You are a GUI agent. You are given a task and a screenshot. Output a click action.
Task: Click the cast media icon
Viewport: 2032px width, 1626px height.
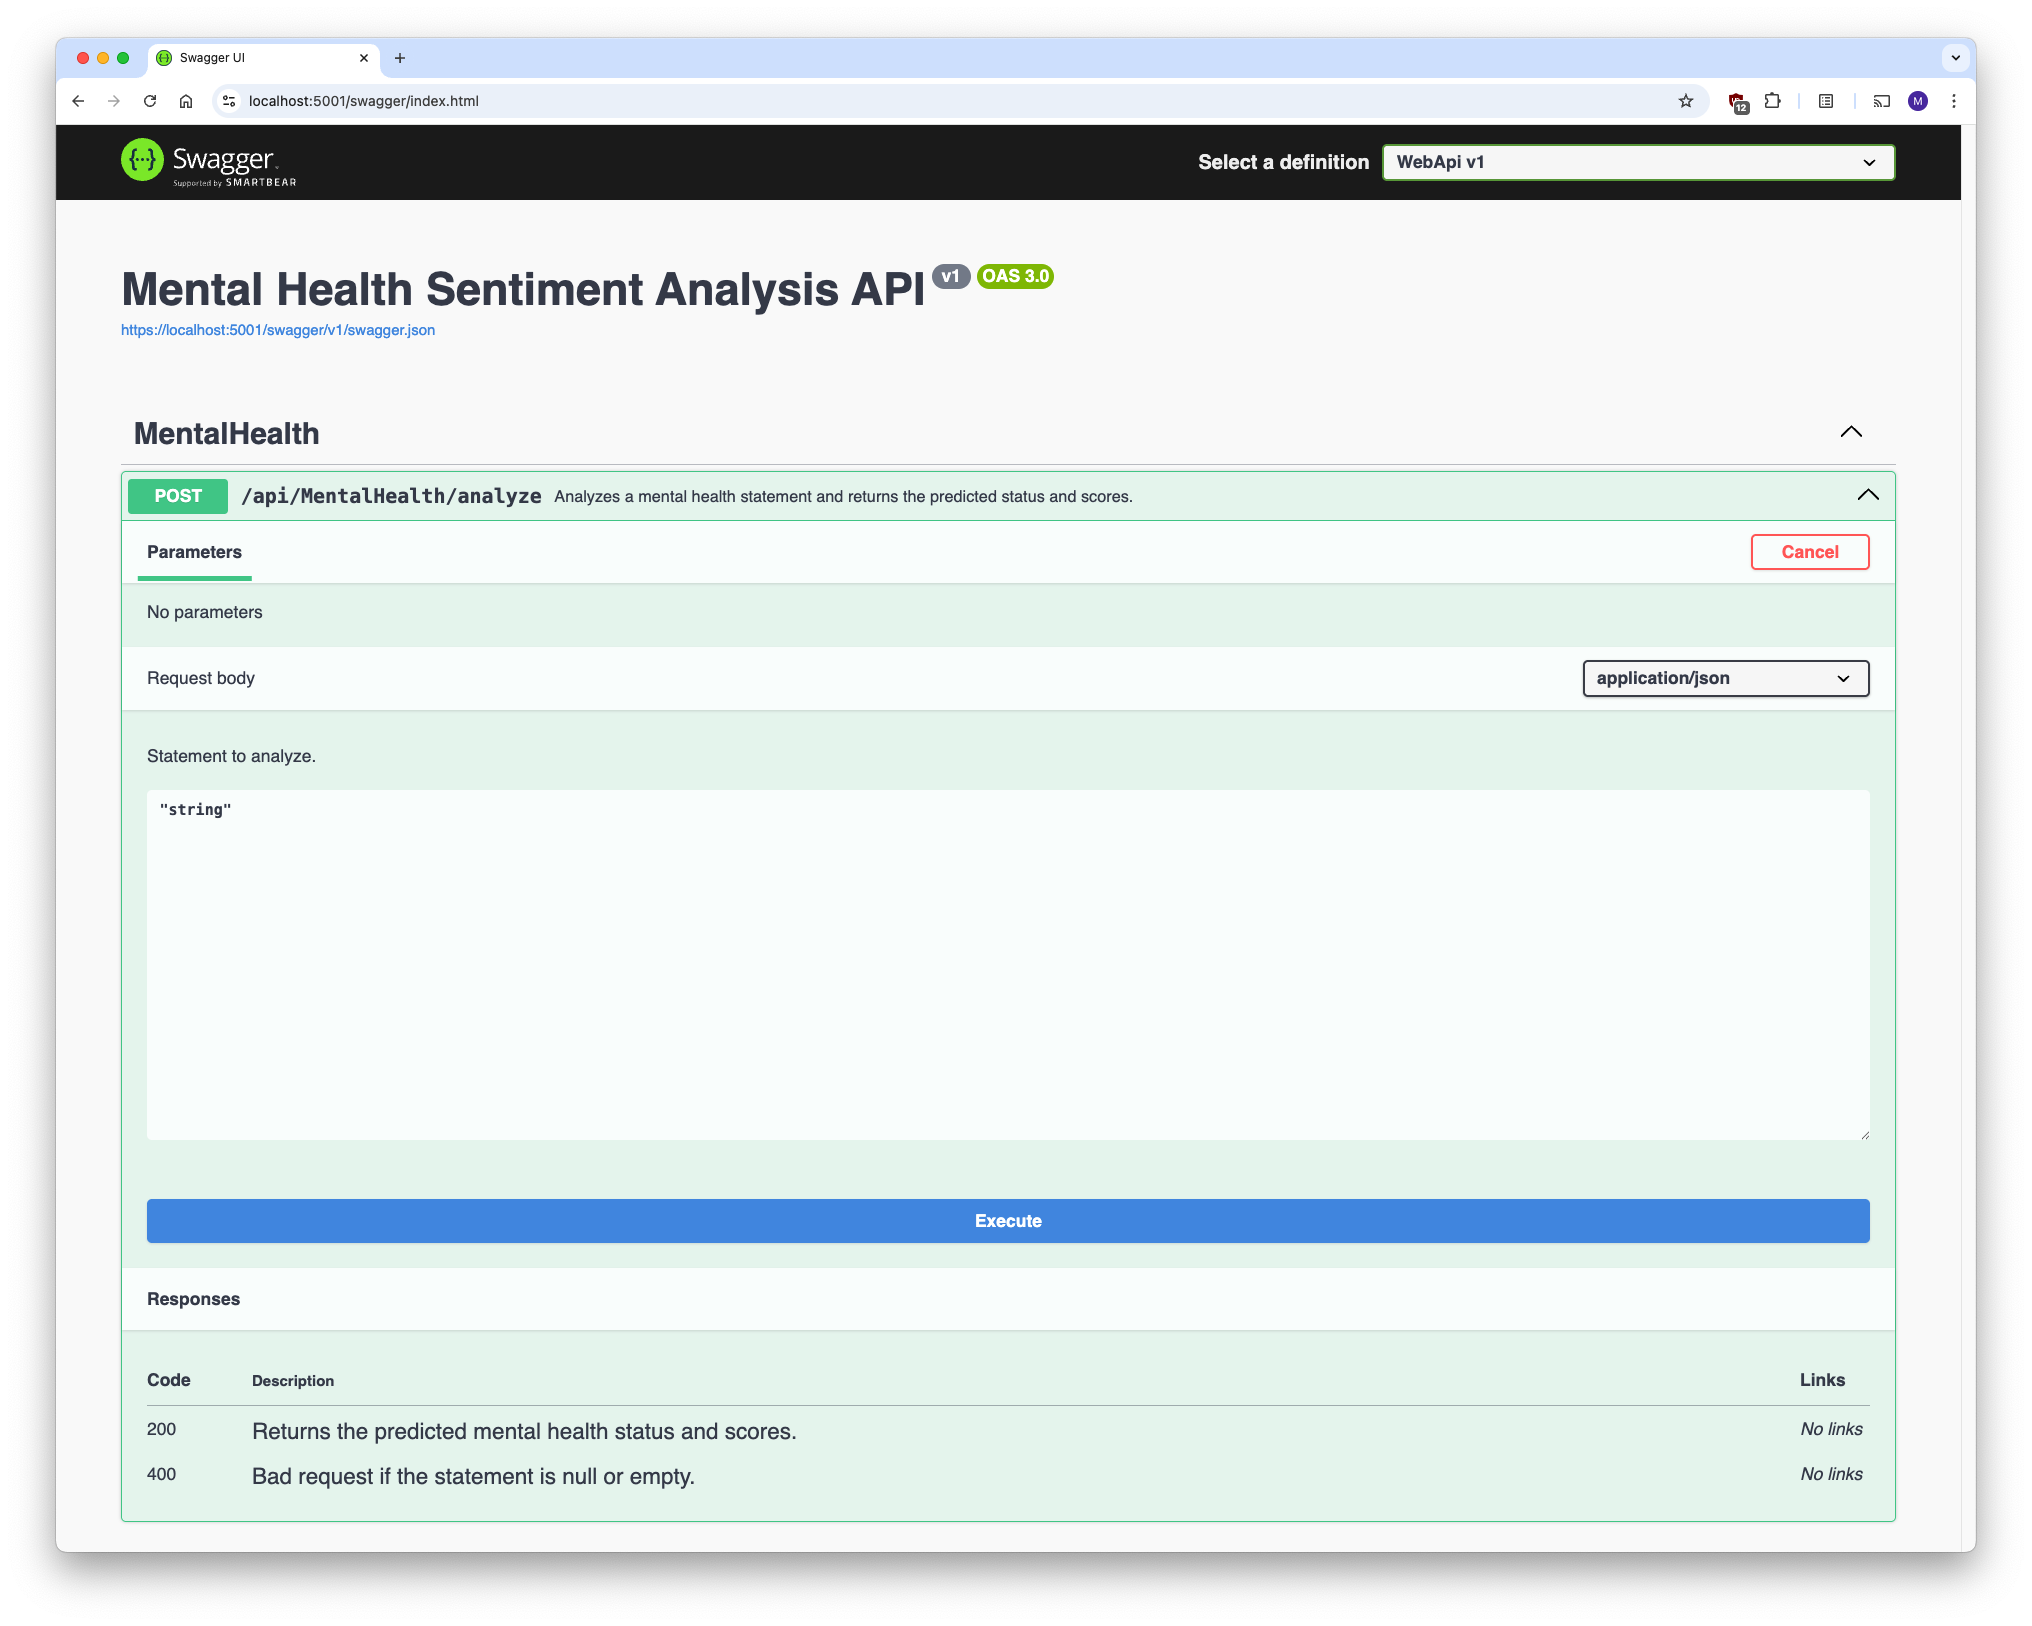pos(1882,101)
